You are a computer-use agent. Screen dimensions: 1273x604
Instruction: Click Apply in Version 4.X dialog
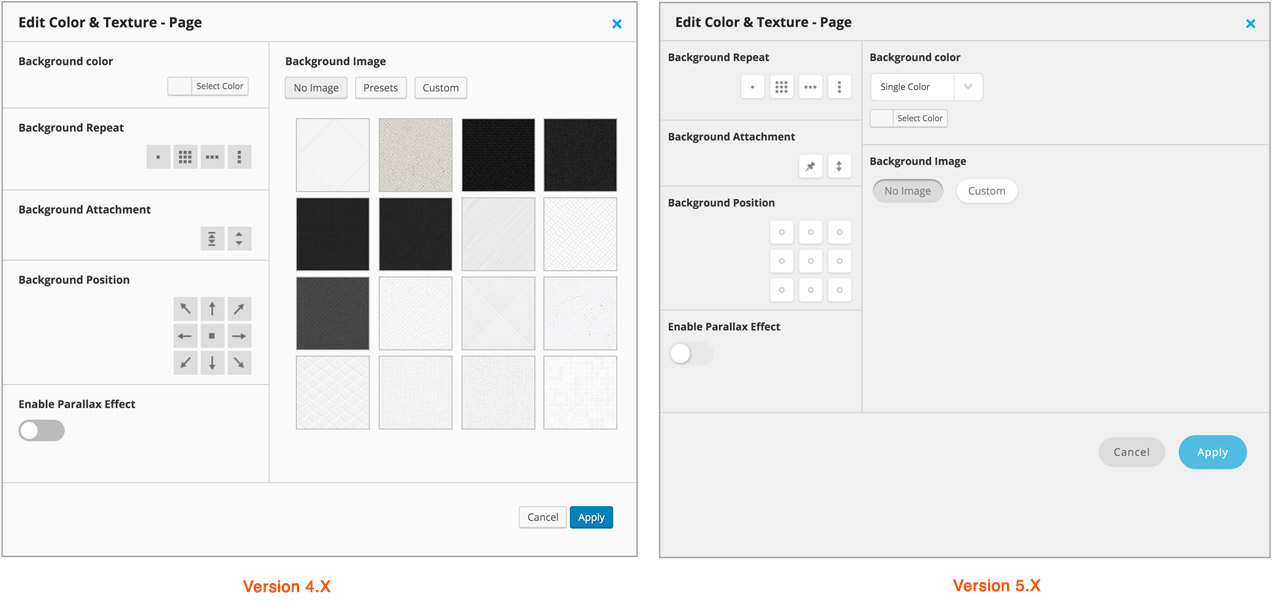click(591, 517)
